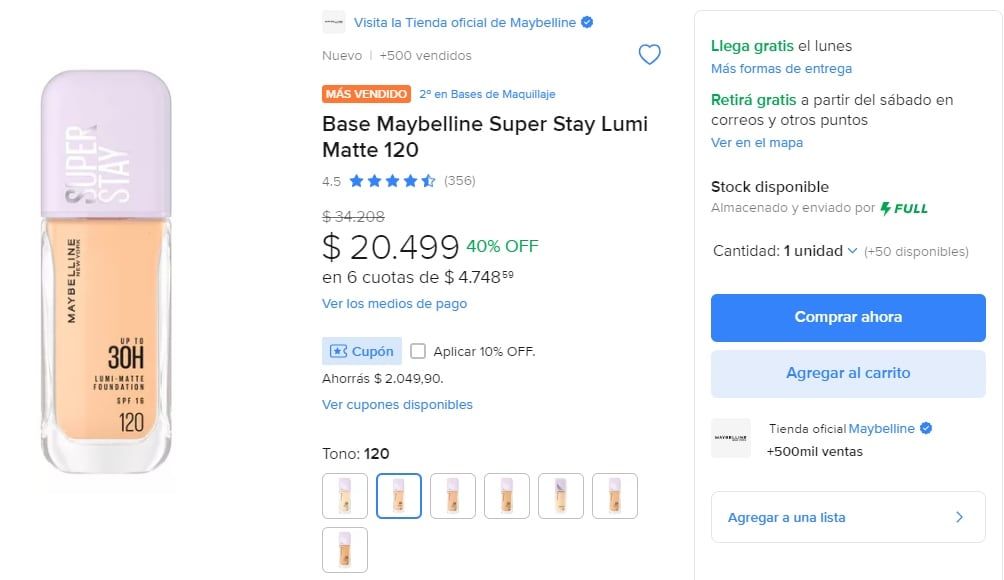Click the Maybelline logo in the seller card

731,440
